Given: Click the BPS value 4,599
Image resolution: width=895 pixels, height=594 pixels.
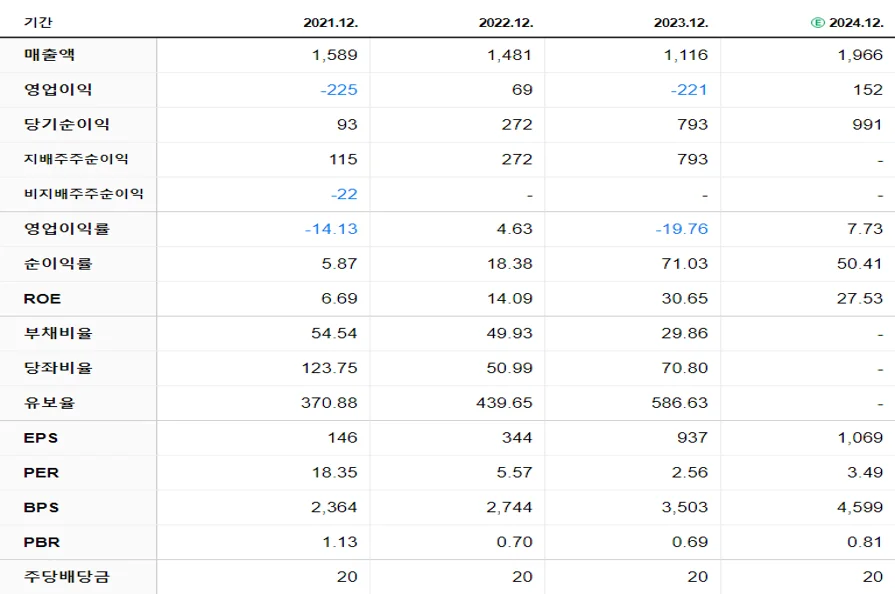Looking at the screenshot, I should [x=860, y=508].
